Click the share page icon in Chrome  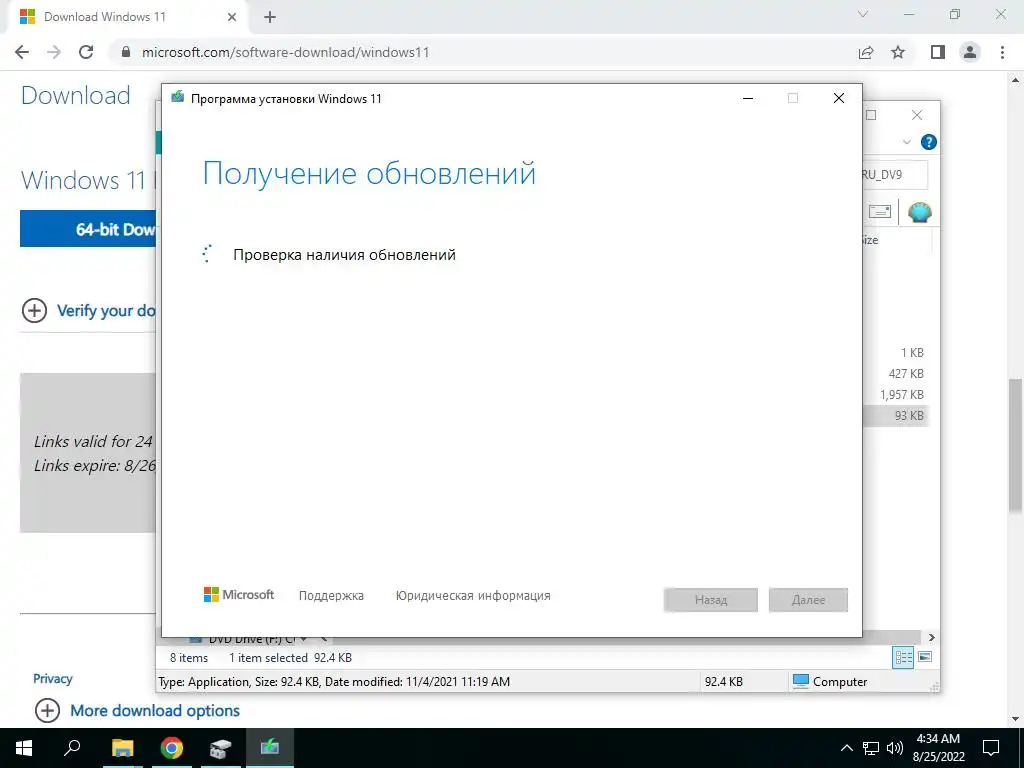pos(866,52)
